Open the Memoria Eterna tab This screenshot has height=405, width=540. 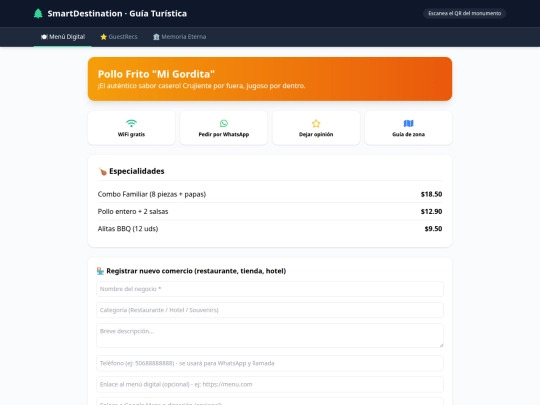tap(179, 37)
